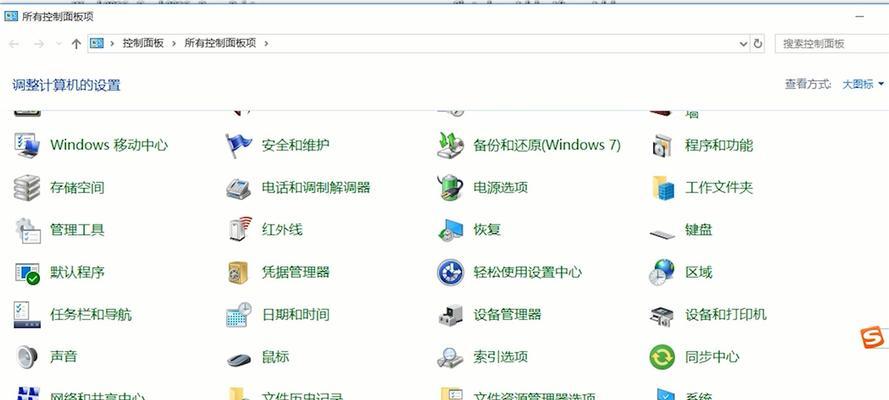This screenshot has height=400, width=889.
Task: Open the 红外线 link
Action: click(x=282, y=230)
